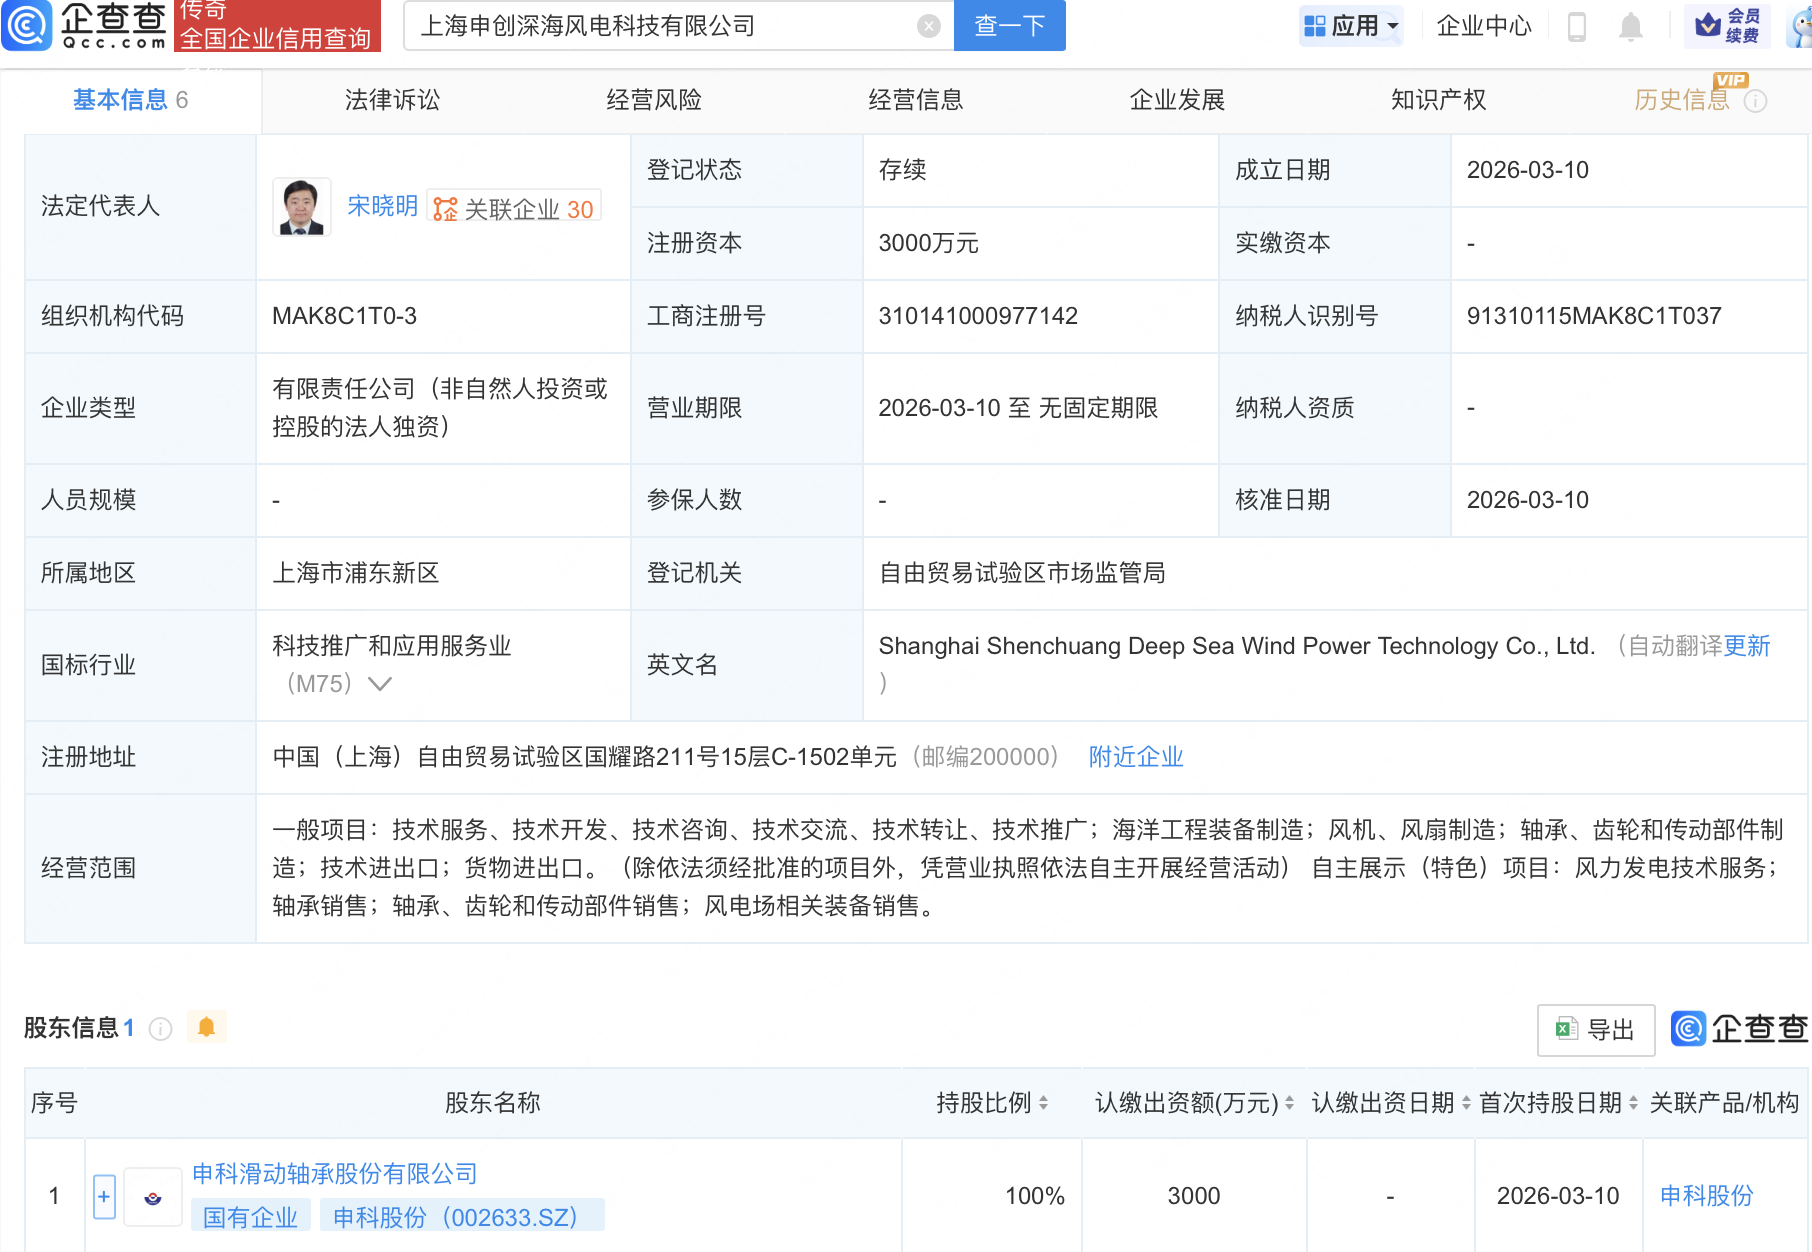Click the bell icon next to 股东信息
This screenshot has width=1812, height=1252.
point(207,1027)
